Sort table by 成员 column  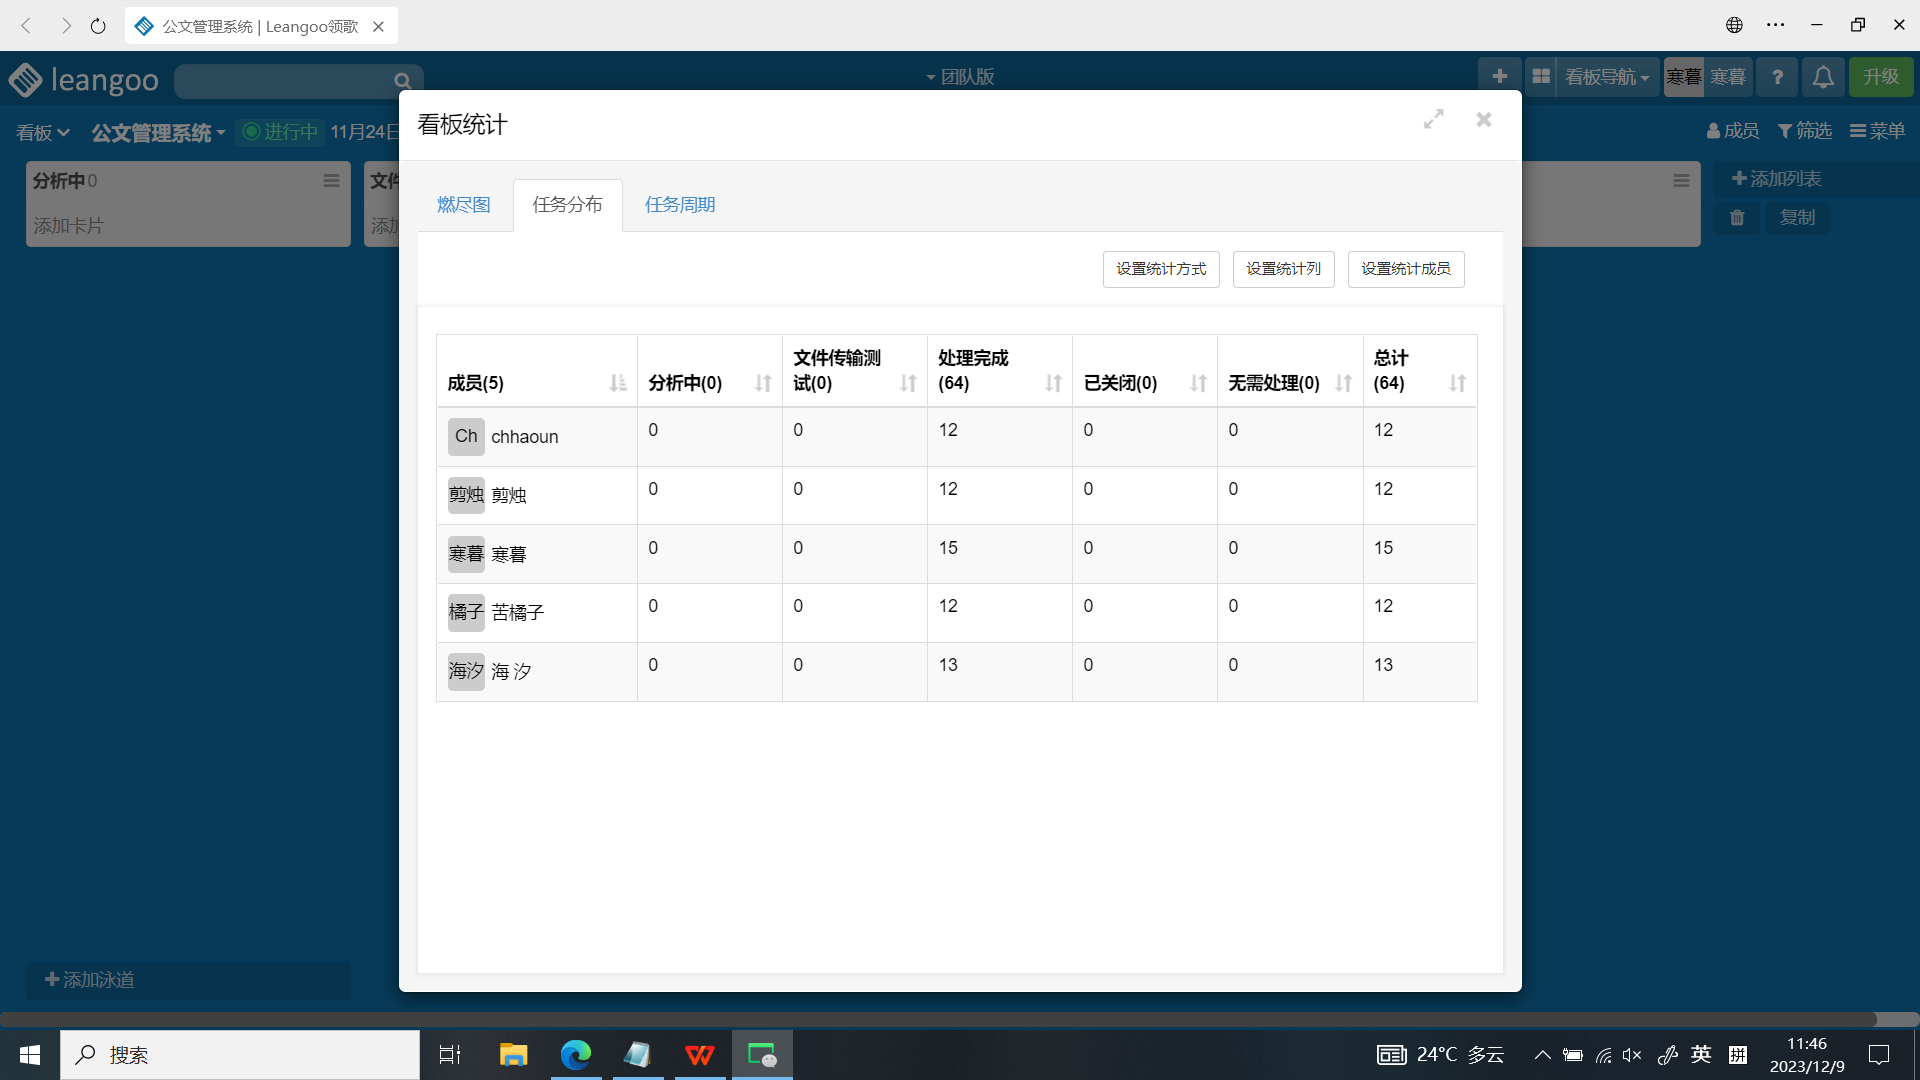[617, 383]
